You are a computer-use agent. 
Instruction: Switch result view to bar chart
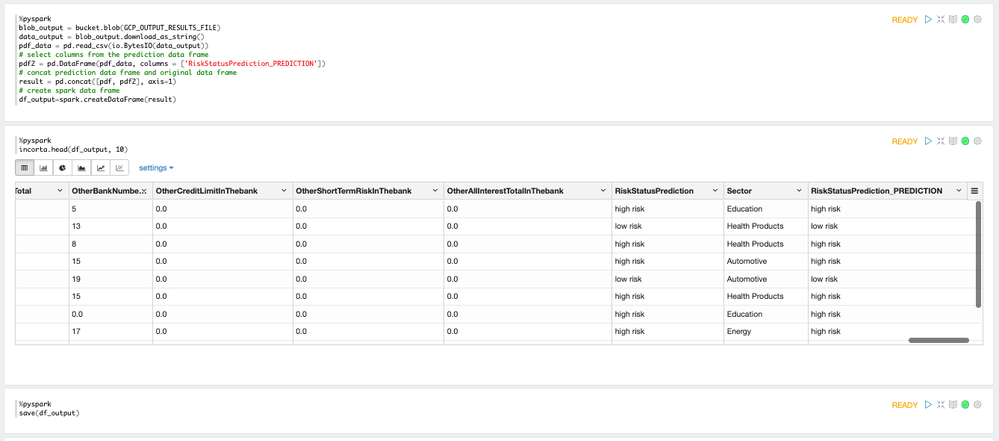pos(44,168)
